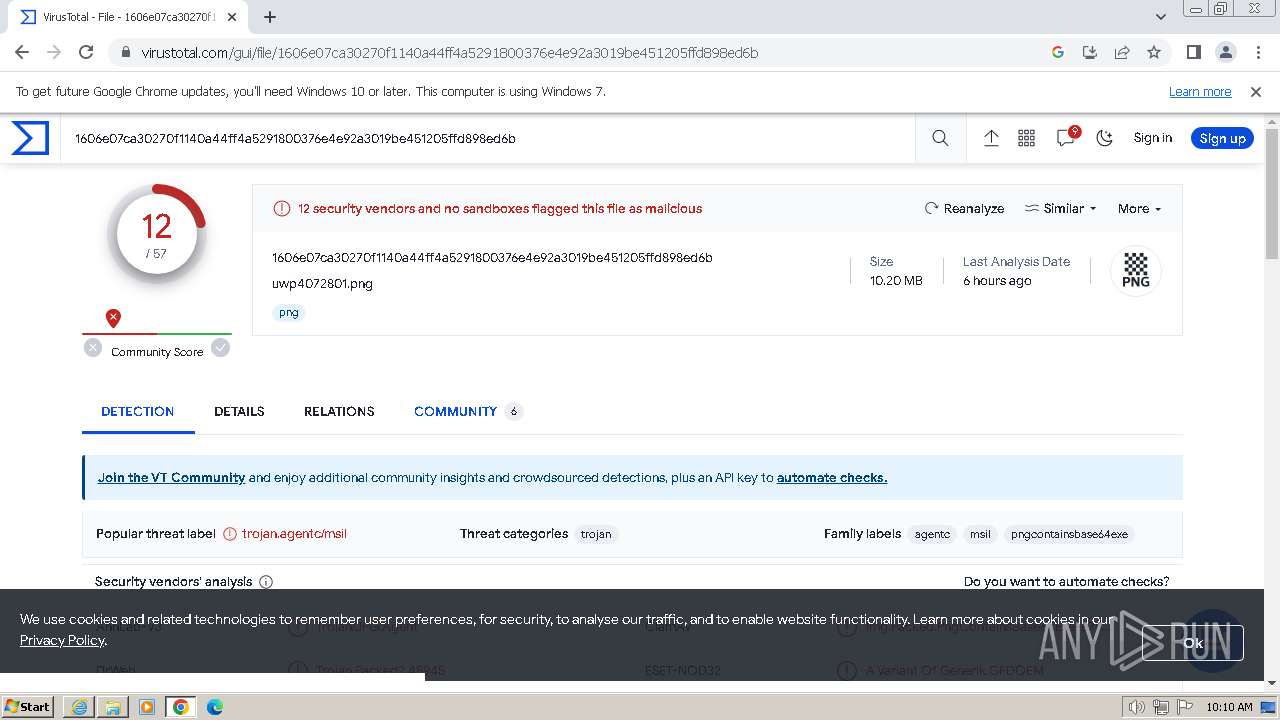Dismiss the Chrome update notice

click(x=1256, y=91)
